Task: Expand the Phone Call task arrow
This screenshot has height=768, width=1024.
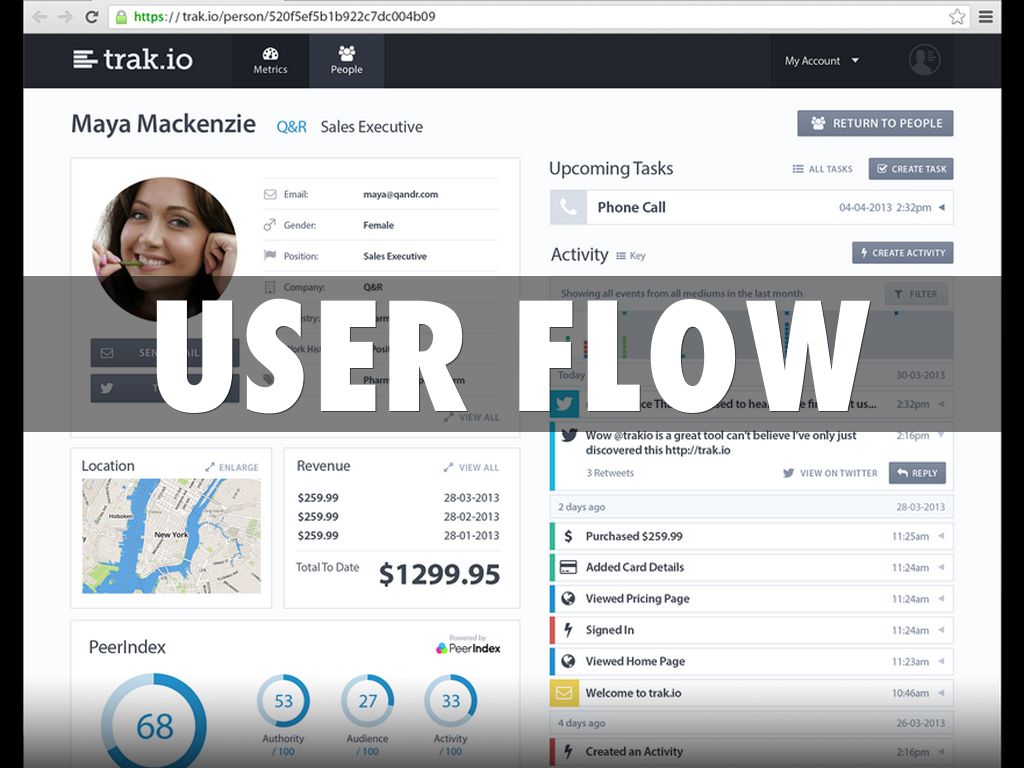Action: [x=941, y=208]
